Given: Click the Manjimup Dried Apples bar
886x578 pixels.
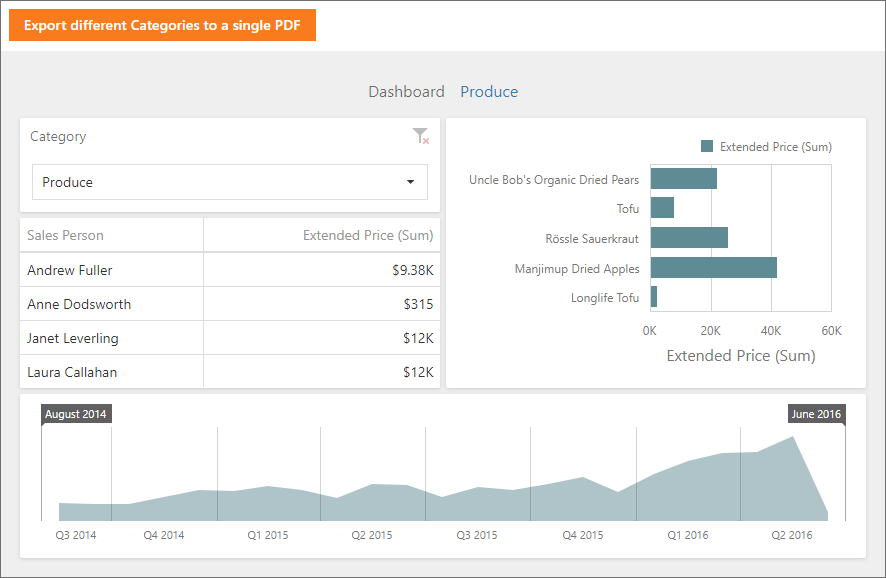Looking at the screenshot, I should tap(714, 267).
